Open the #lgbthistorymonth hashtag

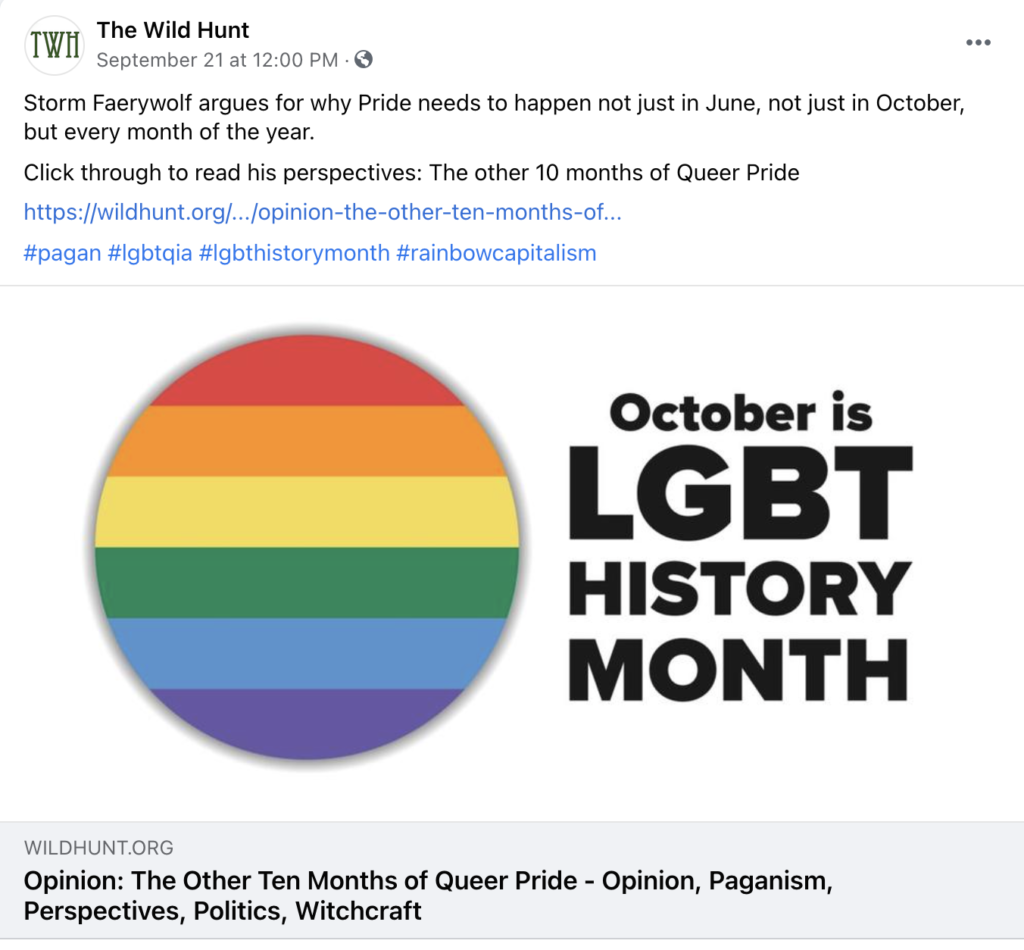[x=294, y=252]
